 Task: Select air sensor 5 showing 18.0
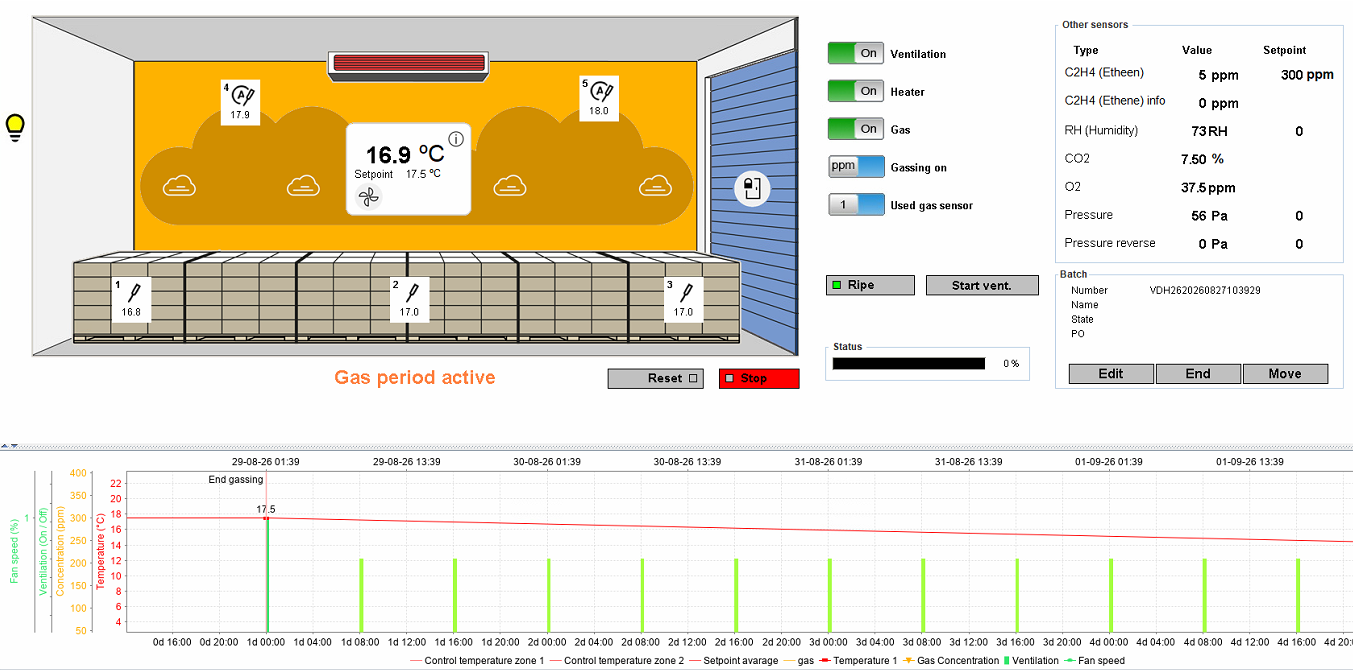click(x=599, y=98)
